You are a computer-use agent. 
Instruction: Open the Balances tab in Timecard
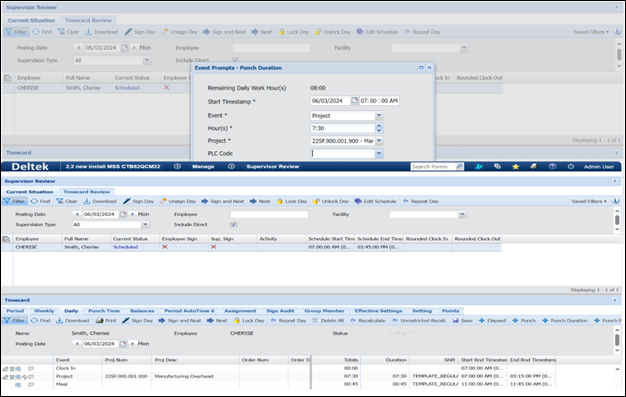142,311
